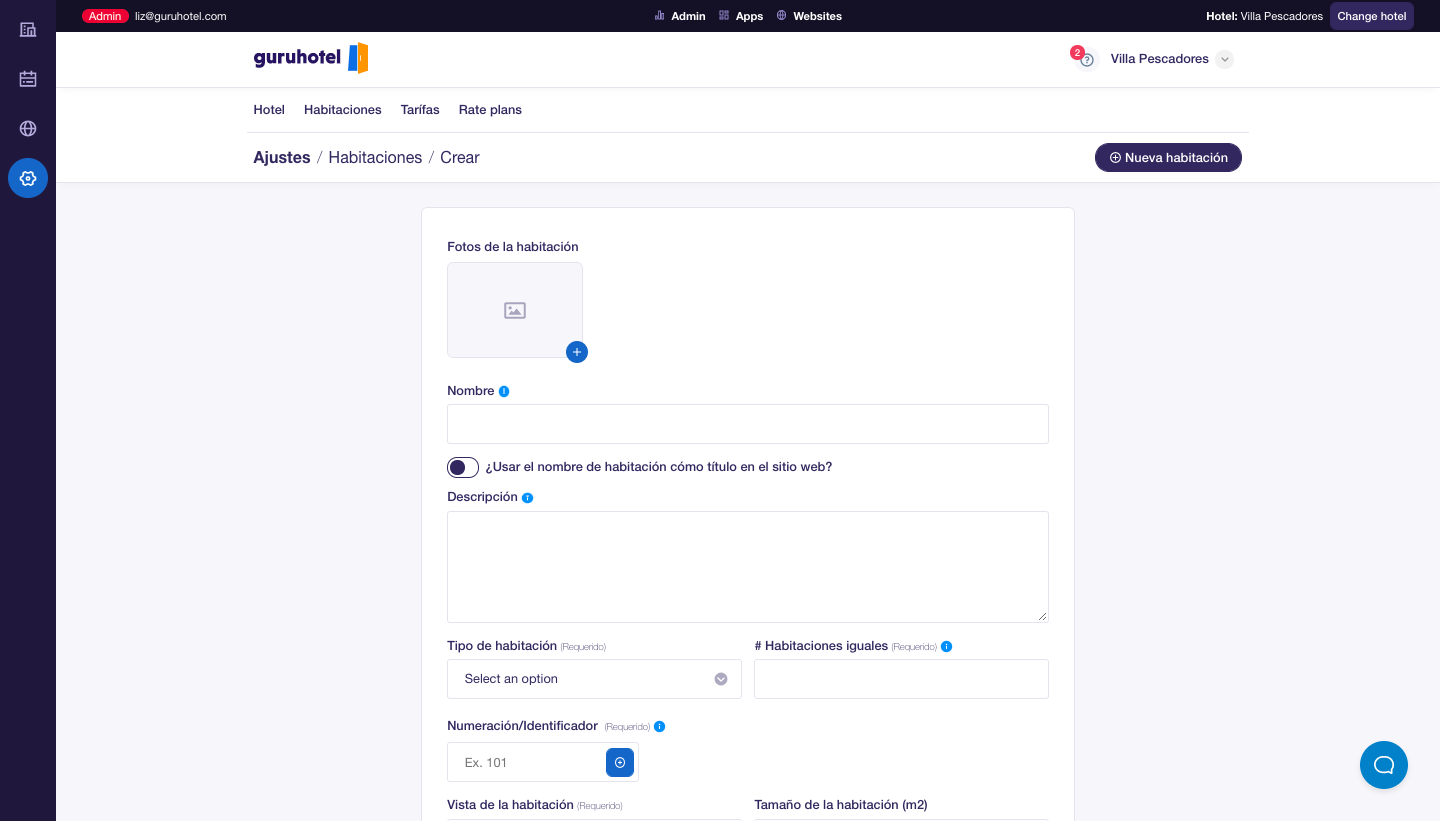Viewport: 1440px width, 821px height.
Task: Switch to the Tarifas tab
Action: coord(420,110)
